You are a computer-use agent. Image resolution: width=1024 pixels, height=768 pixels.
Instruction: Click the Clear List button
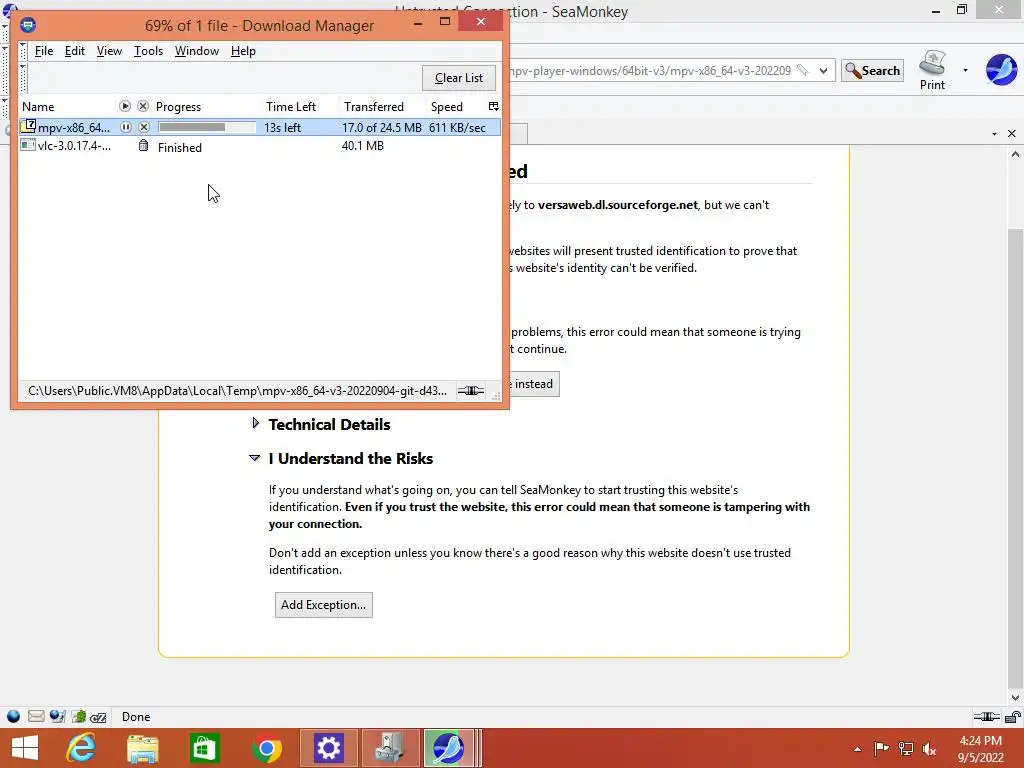pos(458,78)
